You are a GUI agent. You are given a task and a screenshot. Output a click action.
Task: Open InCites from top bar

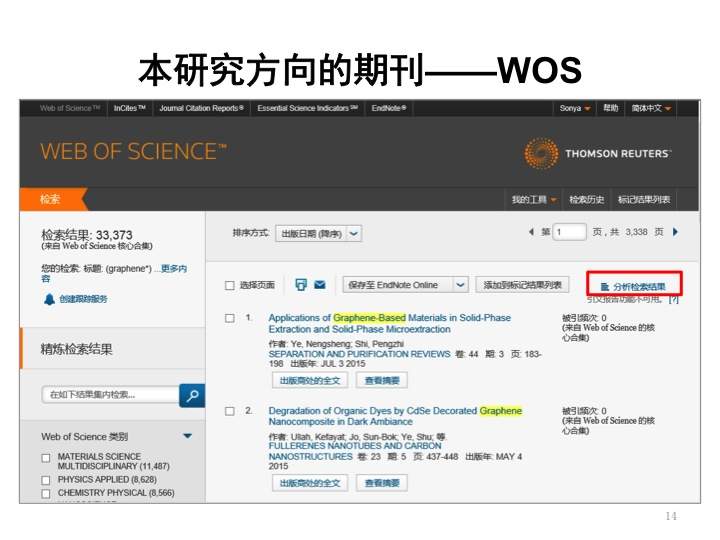[x=129, y=108]
